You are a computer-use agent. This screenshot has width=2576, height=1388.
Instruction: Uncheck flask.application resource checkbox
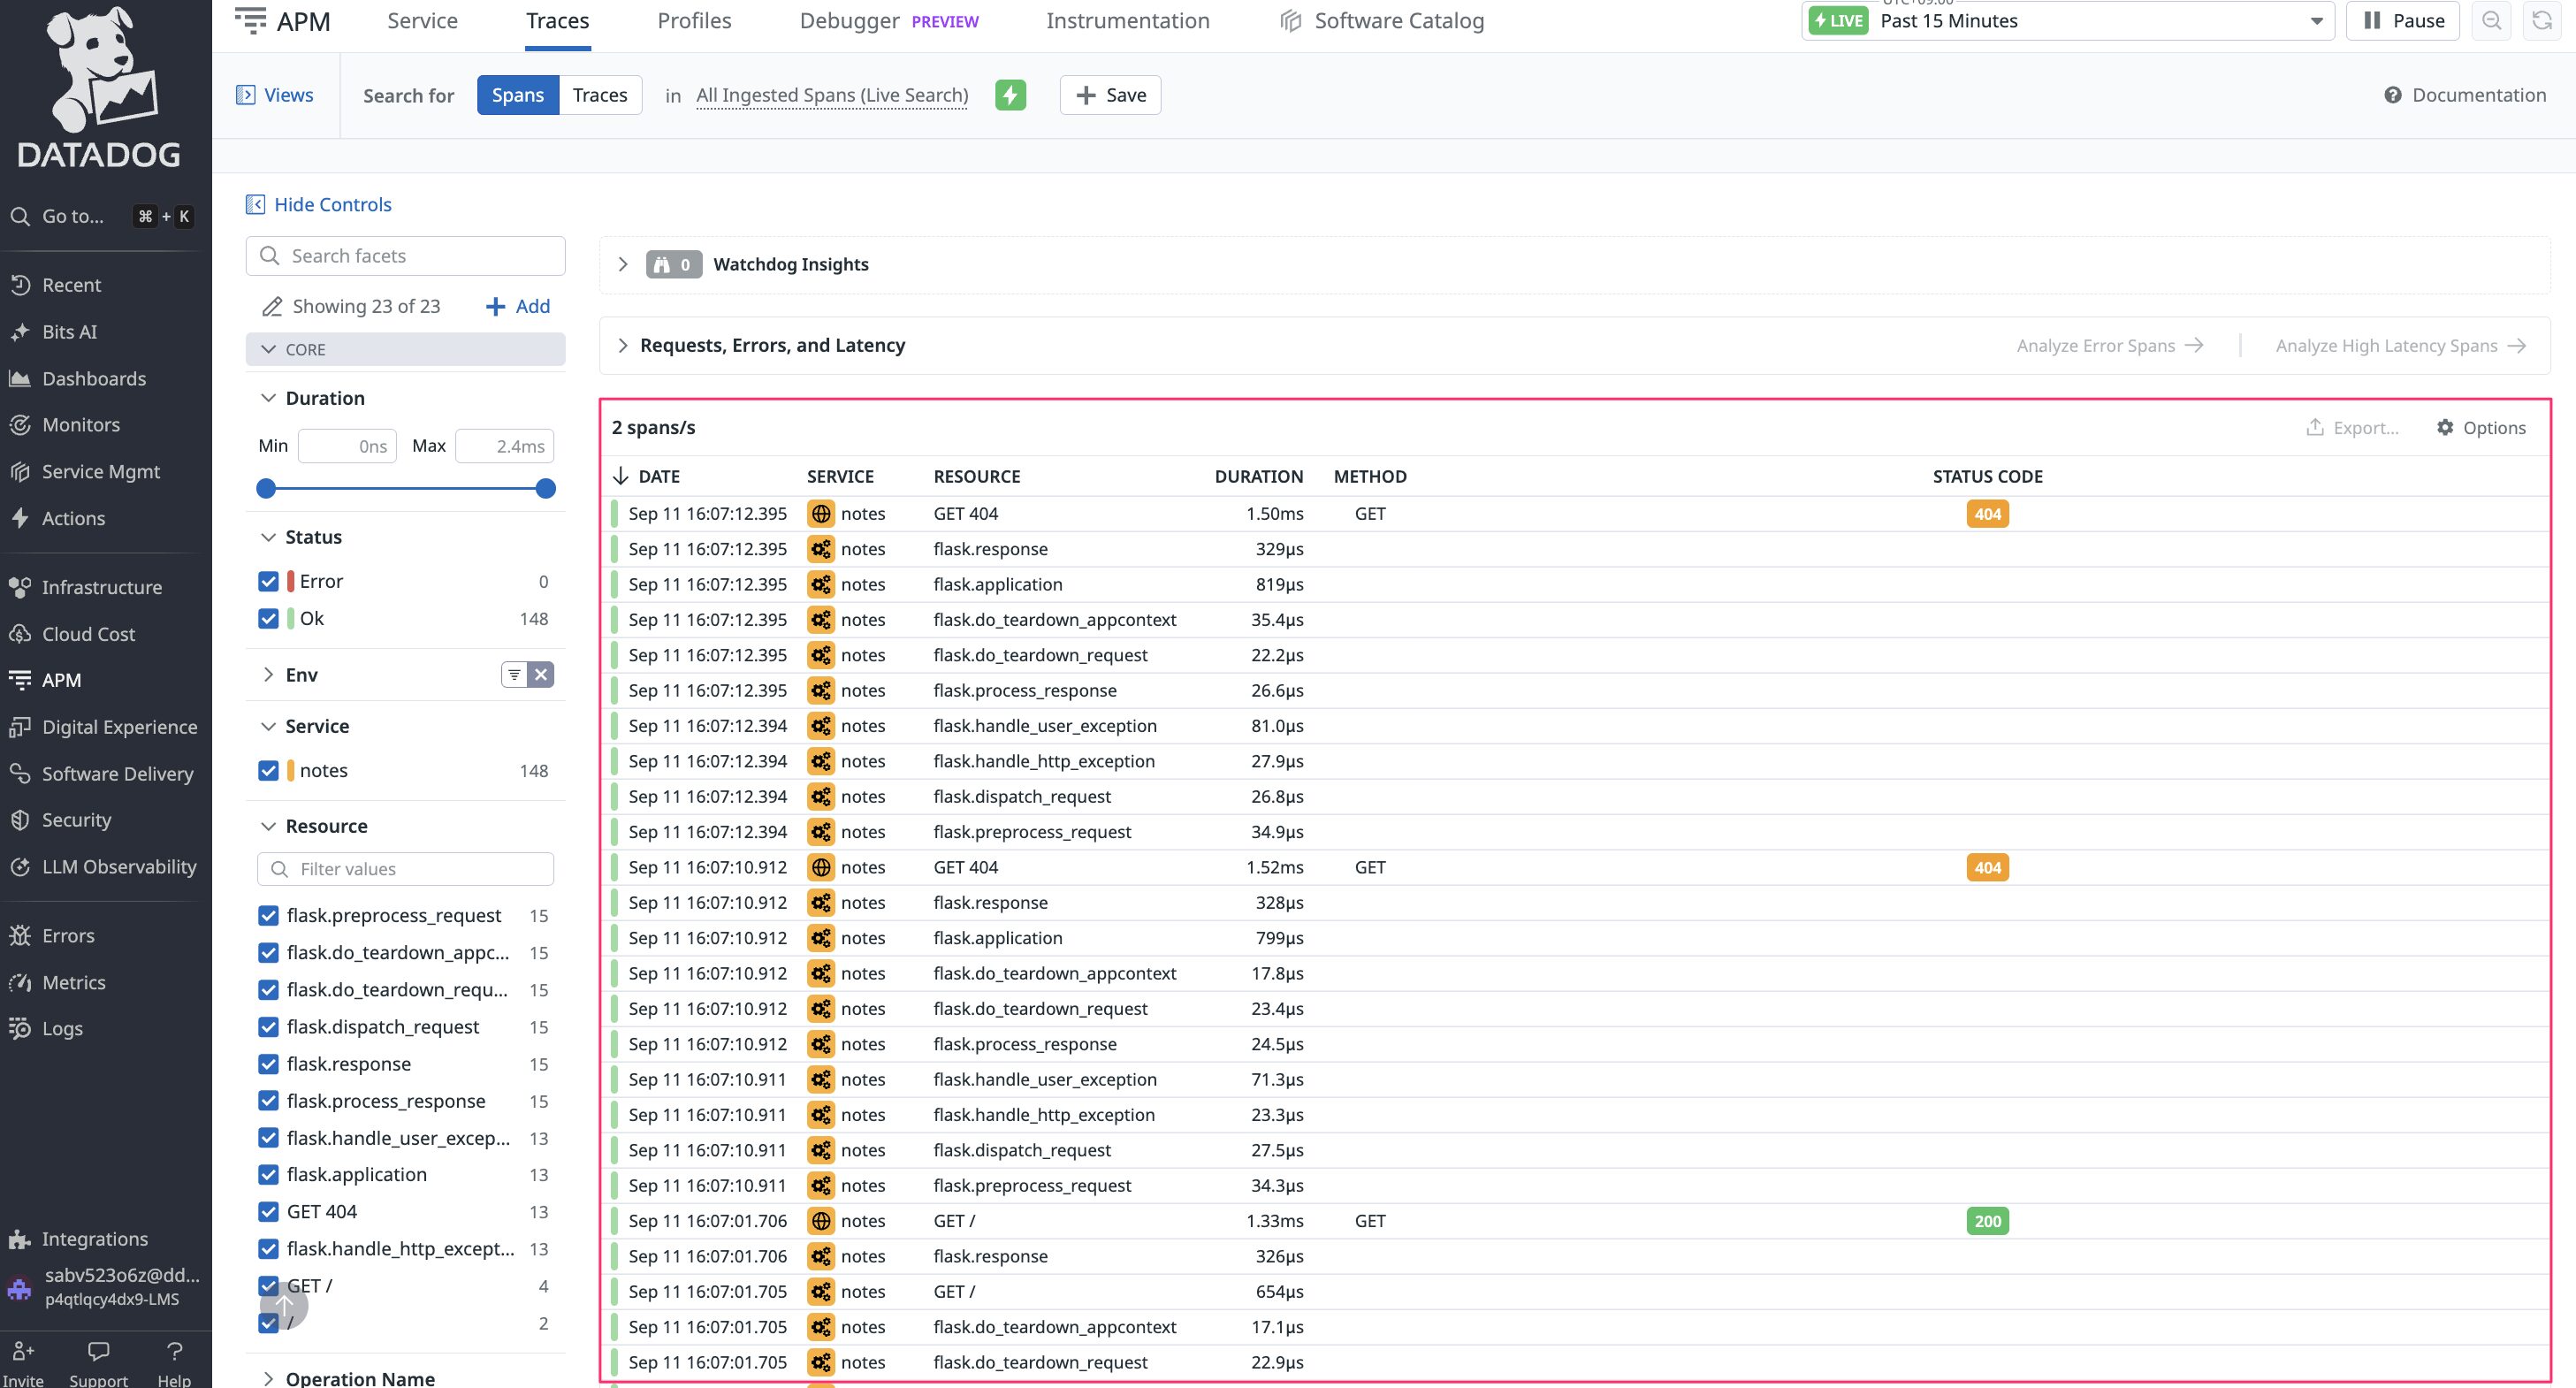pyautogui.click(x=268, y=1176)
